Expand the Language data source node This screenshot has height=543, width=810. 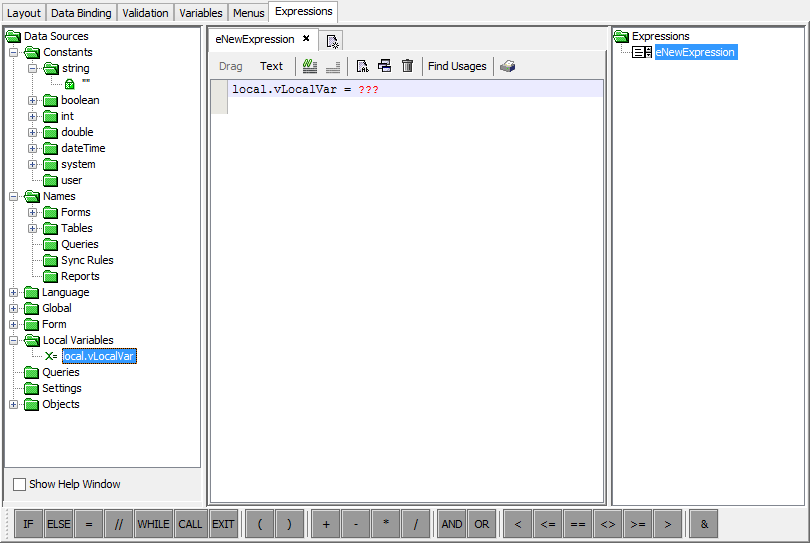coord(14,292)
